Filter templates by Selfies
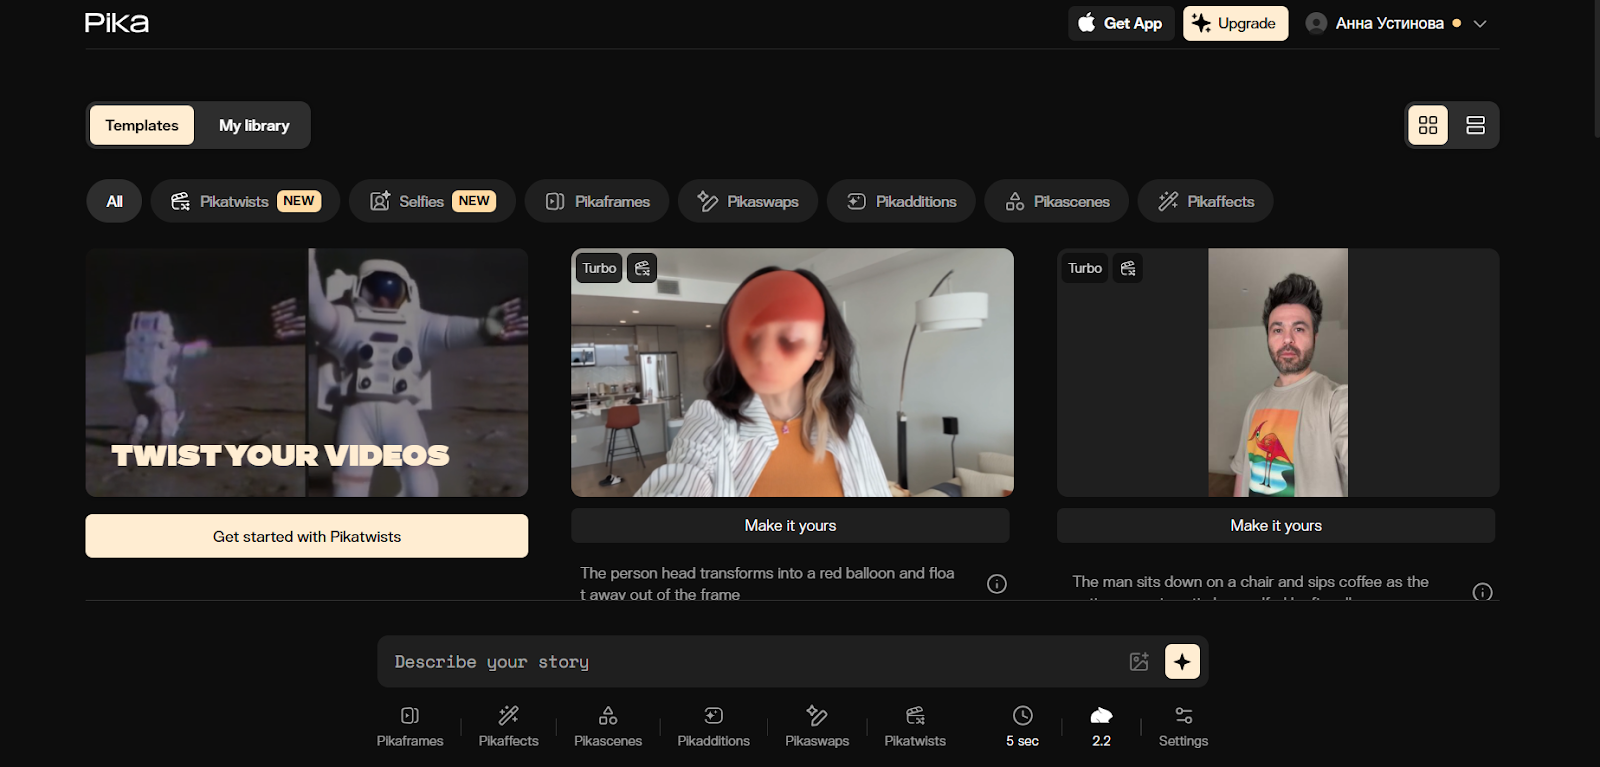Viewport: 1600px width, 767px height. [432, 201]
